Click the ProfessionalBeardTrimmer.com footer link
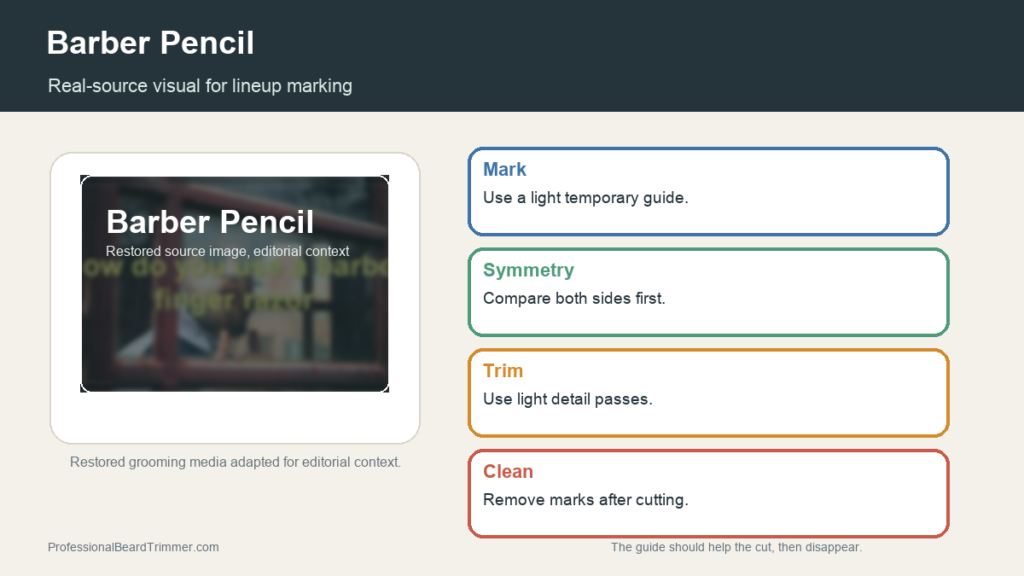This screenshot has height=576, width=1024. [x=133, y=547]
